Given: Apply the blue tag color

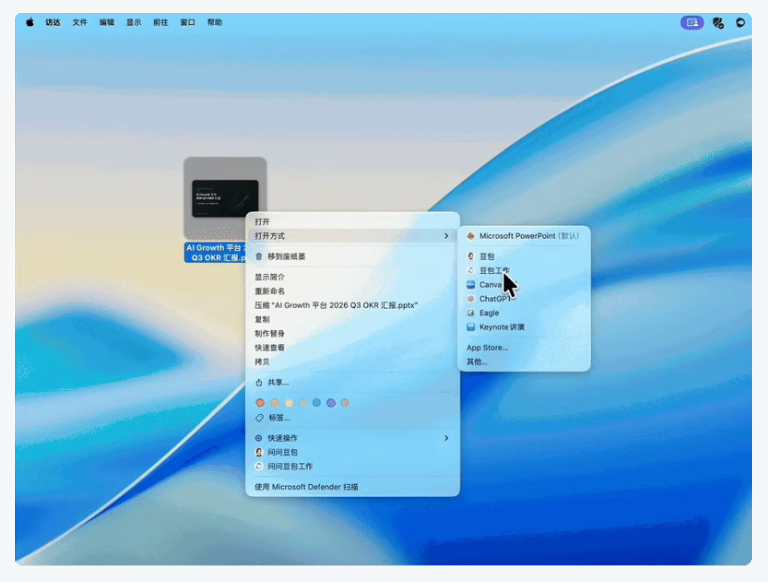Looking at the screenshot, I should coord(317,403).
